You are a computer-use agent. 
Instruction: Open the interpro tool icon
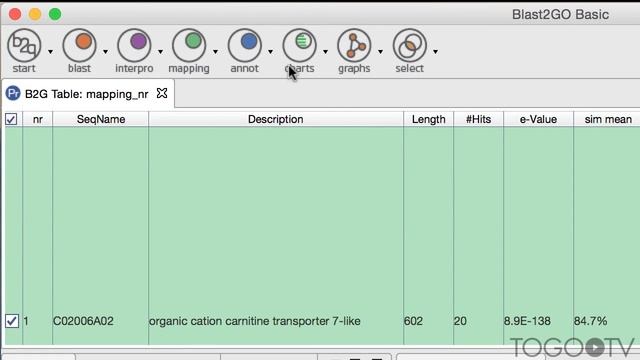134,45
